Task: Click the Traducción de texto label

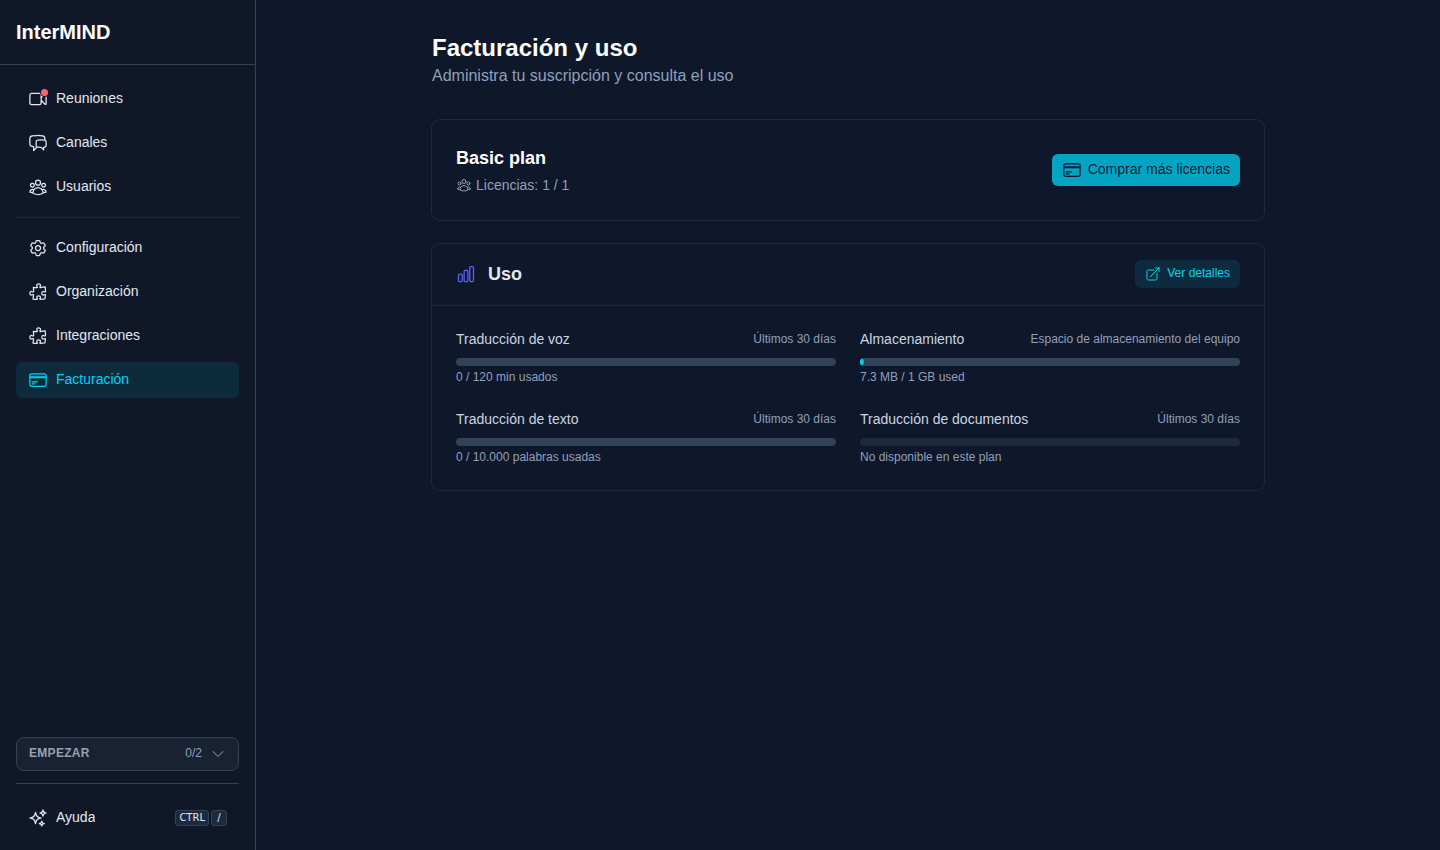Action: tap(517, 419)
